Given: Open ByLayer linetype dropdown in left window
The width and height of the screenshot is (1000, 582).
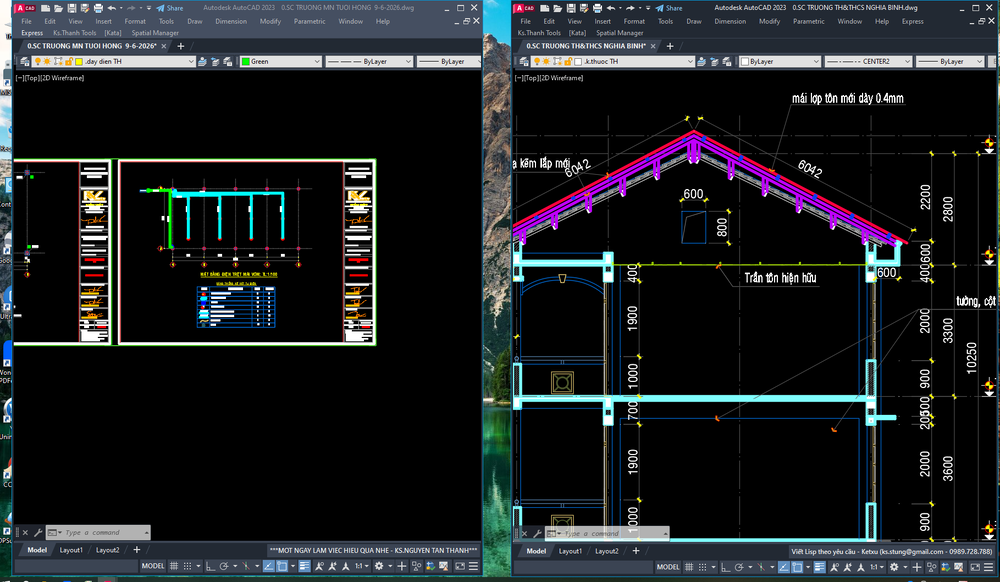Looking at the screenshot, I should [x=408, y=62].
